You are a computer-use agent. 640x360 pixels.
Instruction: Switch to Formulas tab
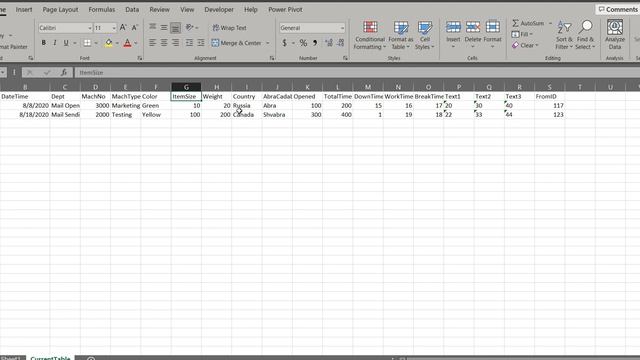click(102, 9)
